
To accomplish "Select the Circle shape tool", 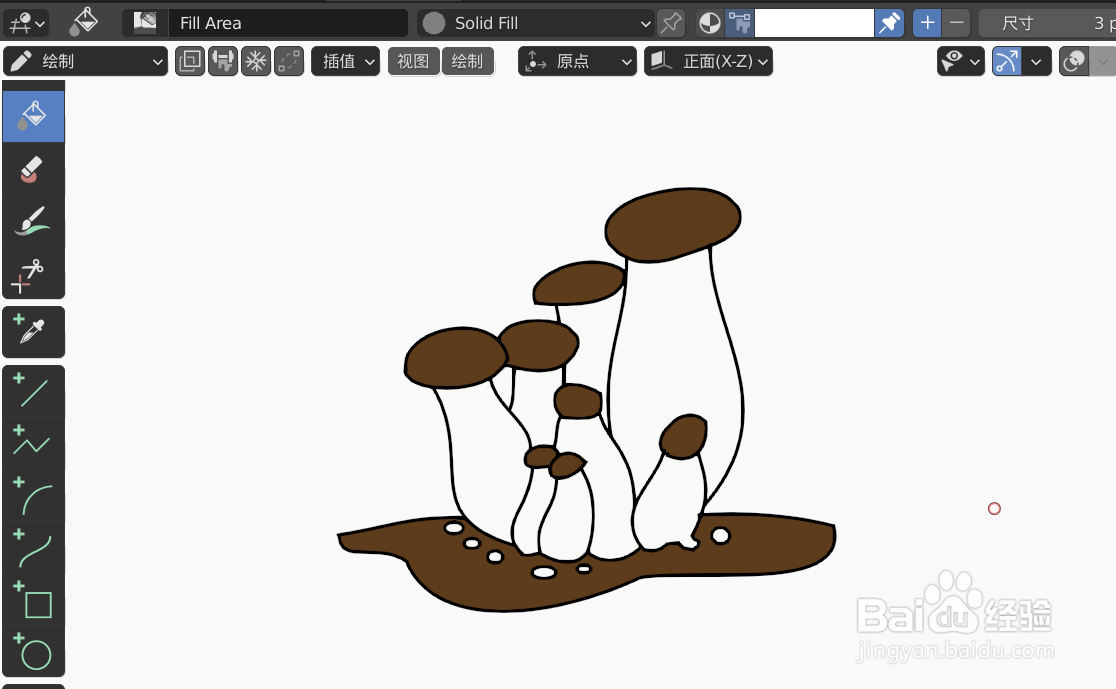I will click(x=33, y=653).
